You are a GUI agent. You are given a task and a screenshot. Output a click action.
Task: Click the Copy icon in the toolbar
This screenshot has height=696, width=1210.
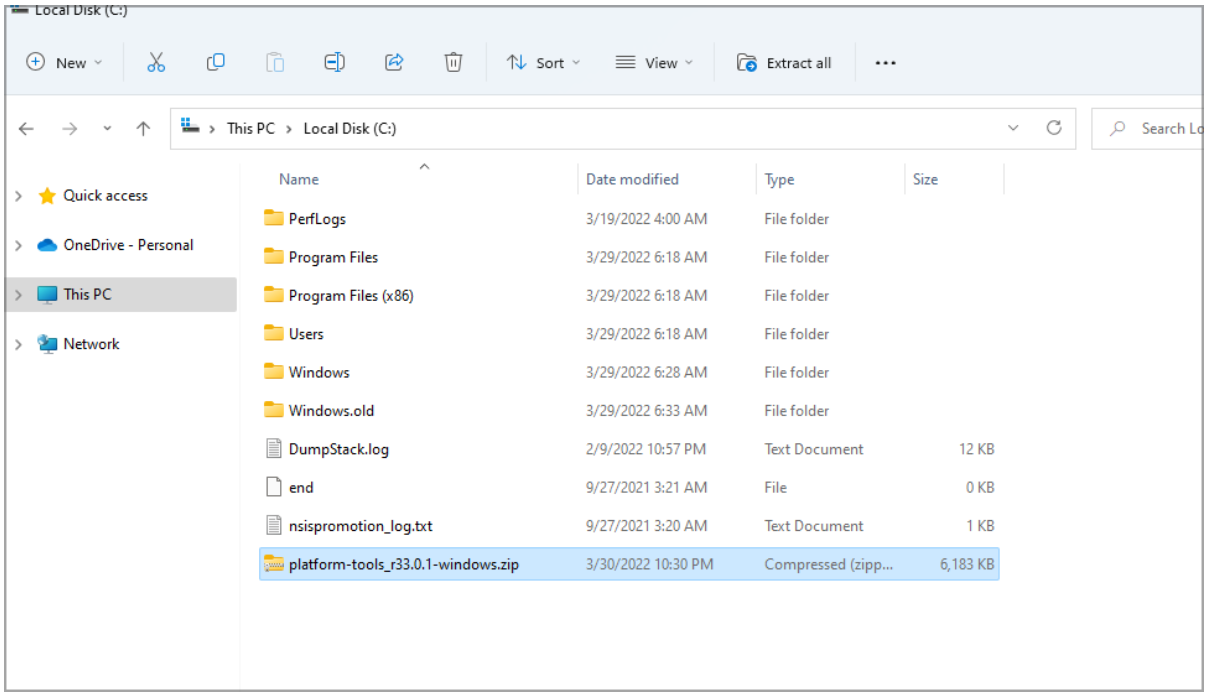(x=215, y=62)
